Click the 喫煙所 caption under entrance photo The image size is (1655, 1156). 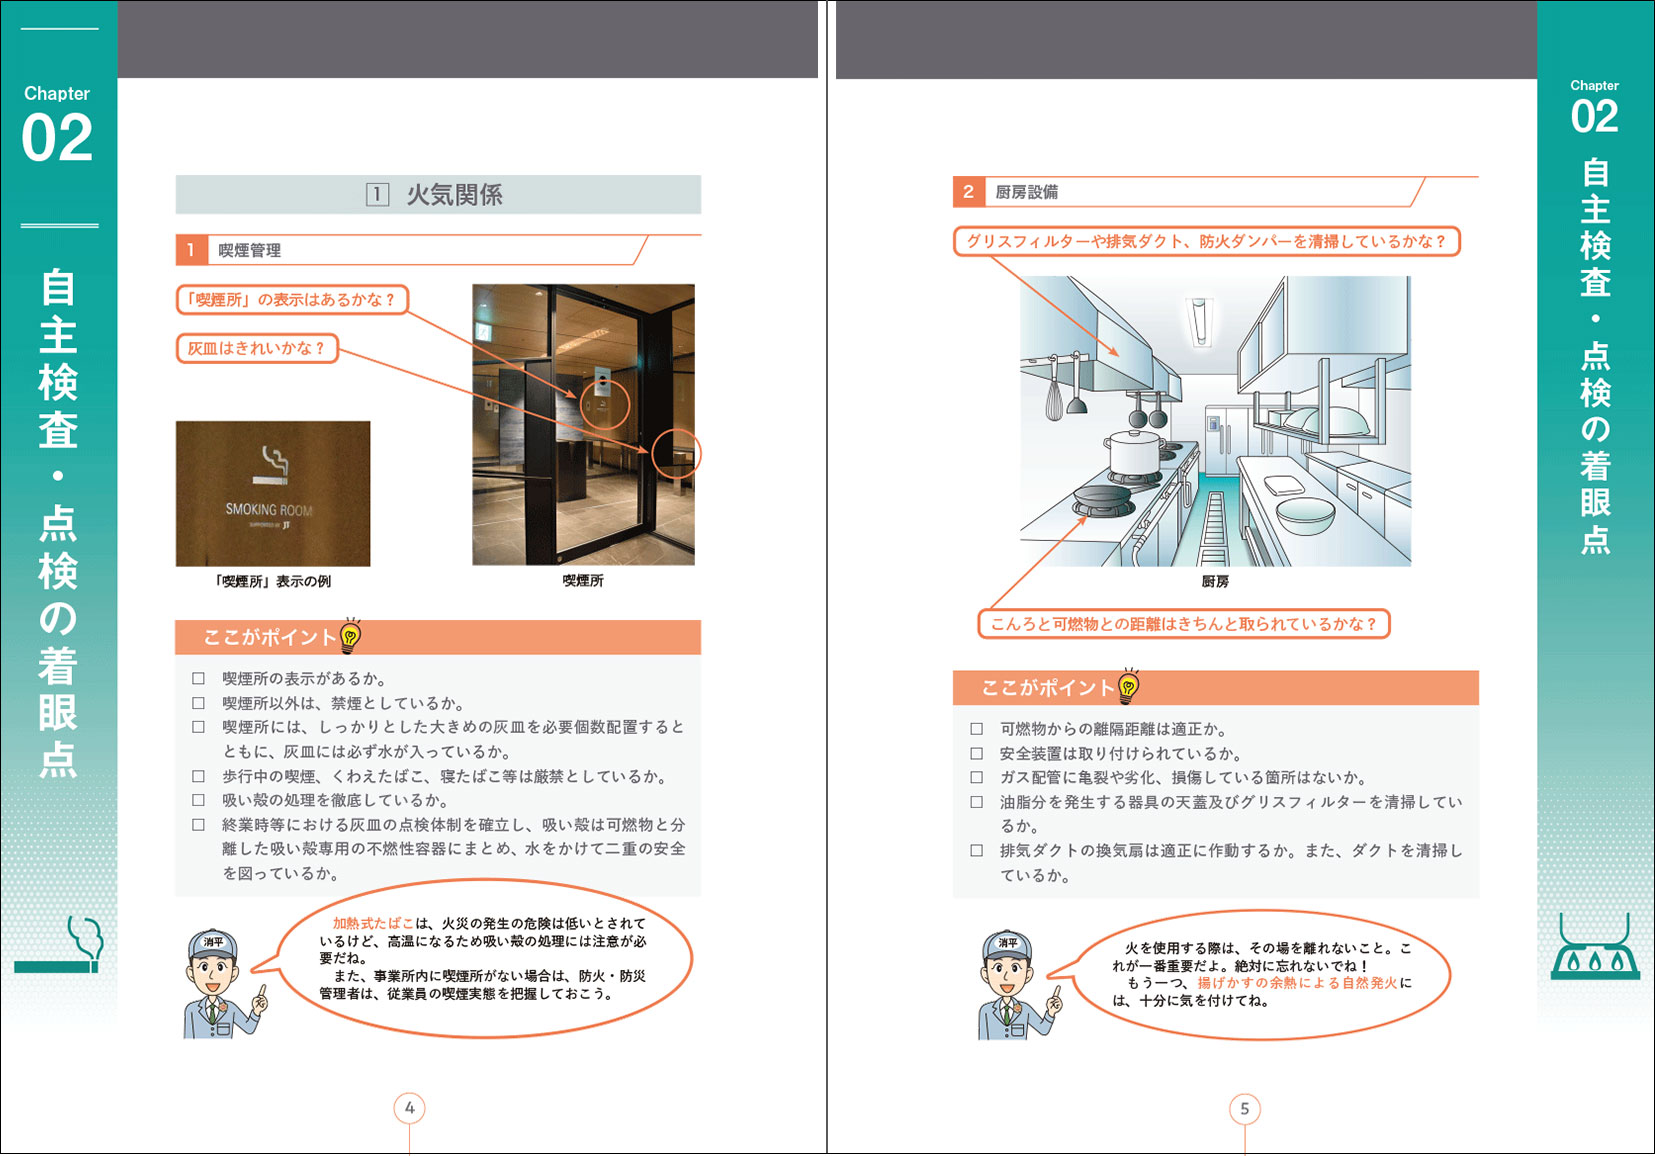click(x=583, y=580)
